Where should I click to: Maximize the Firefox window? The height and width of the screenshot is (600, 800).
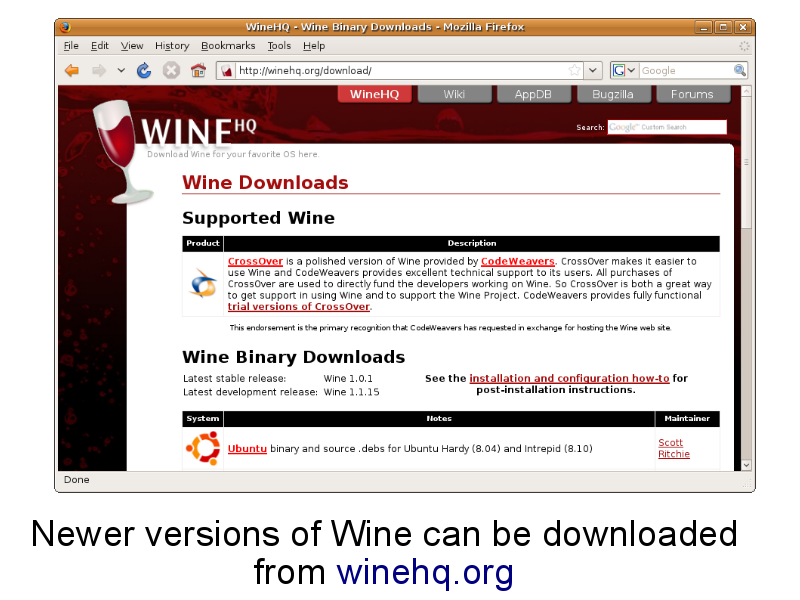pos(723,27)
